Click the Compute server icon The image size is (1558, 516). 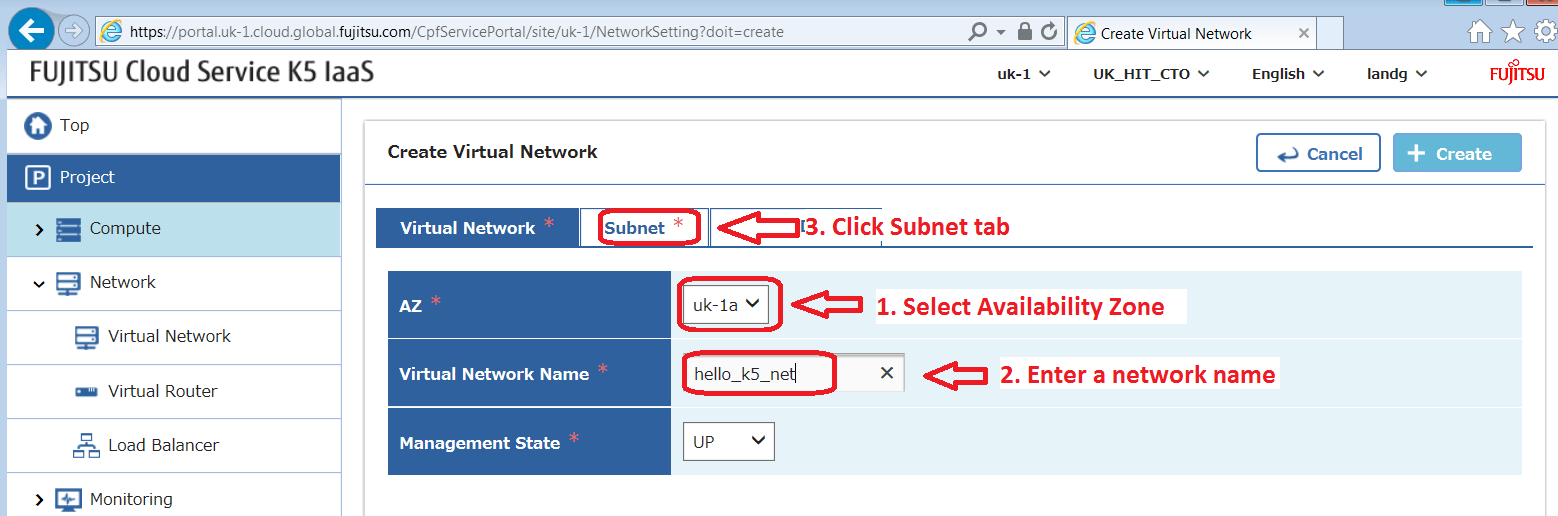[68, 229]
